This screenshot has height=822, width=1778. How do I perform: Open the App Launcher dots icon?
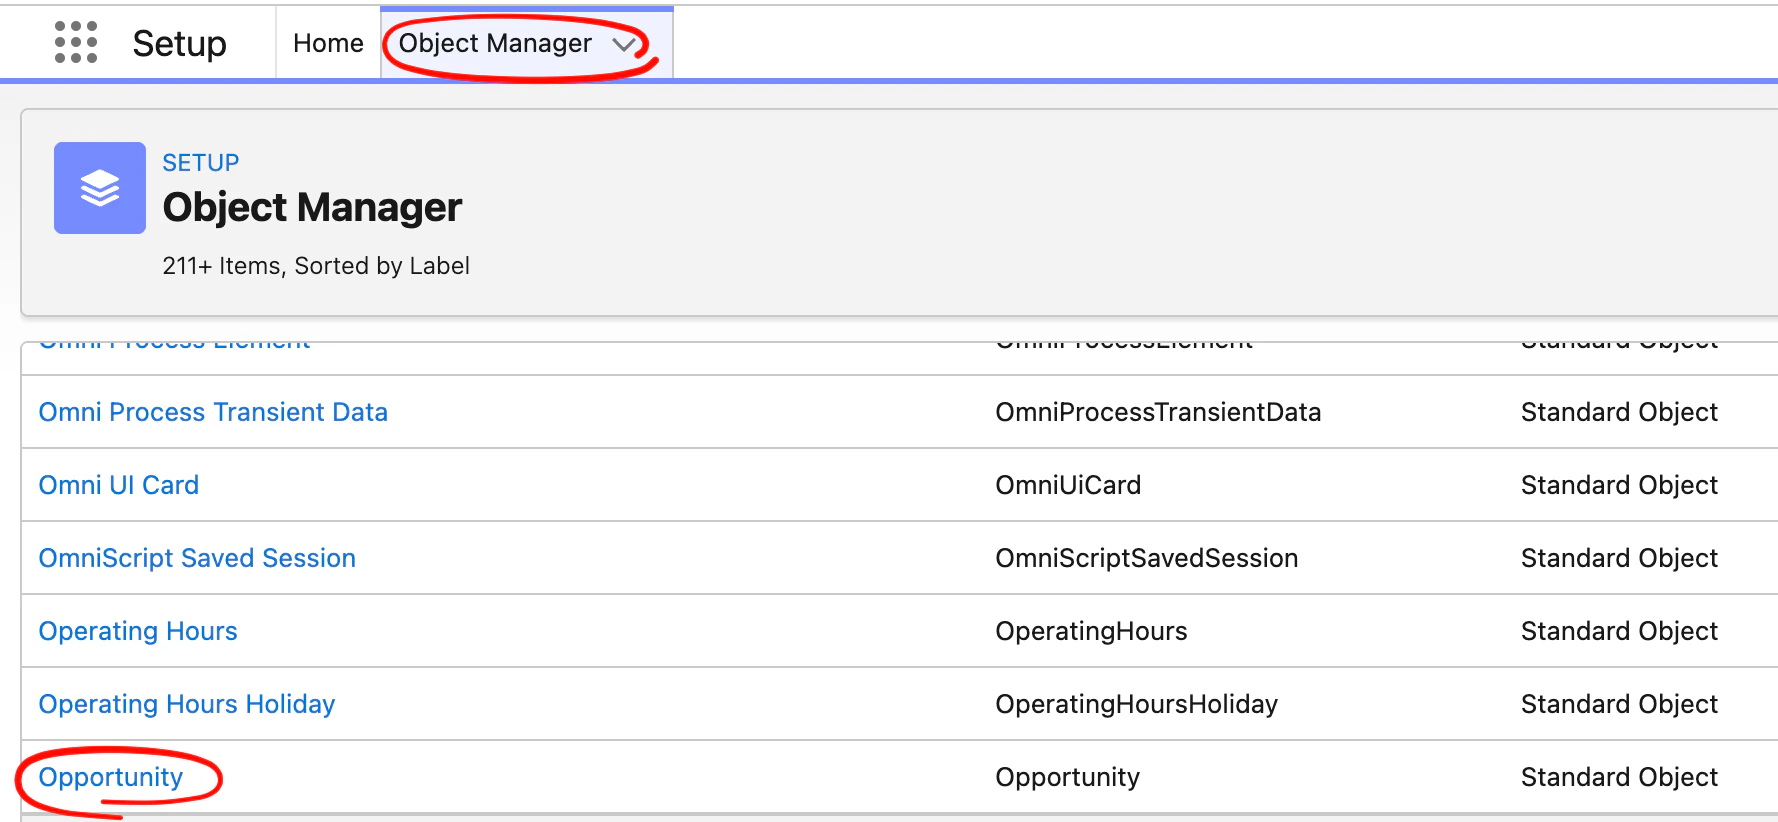(76, 42)
